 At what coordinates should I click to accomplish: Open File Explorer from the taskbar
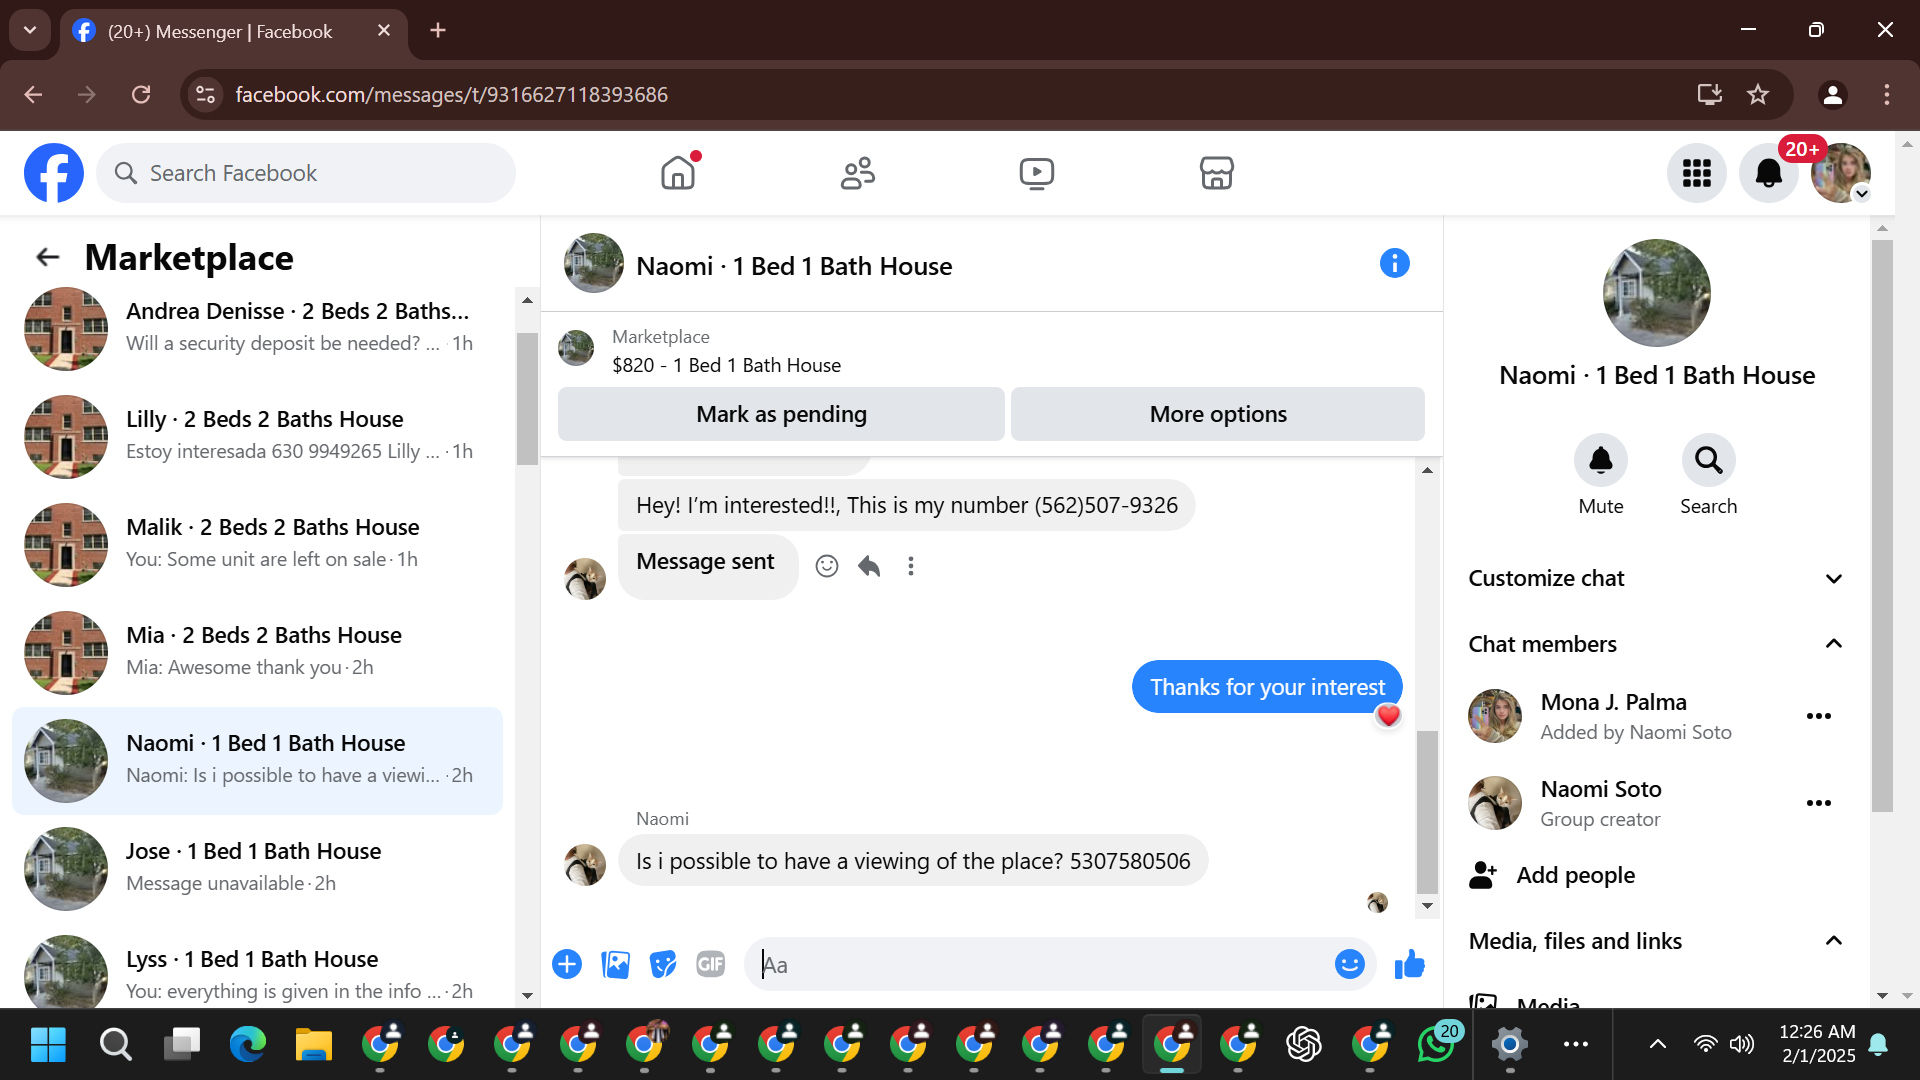[x=314, y=1045]
